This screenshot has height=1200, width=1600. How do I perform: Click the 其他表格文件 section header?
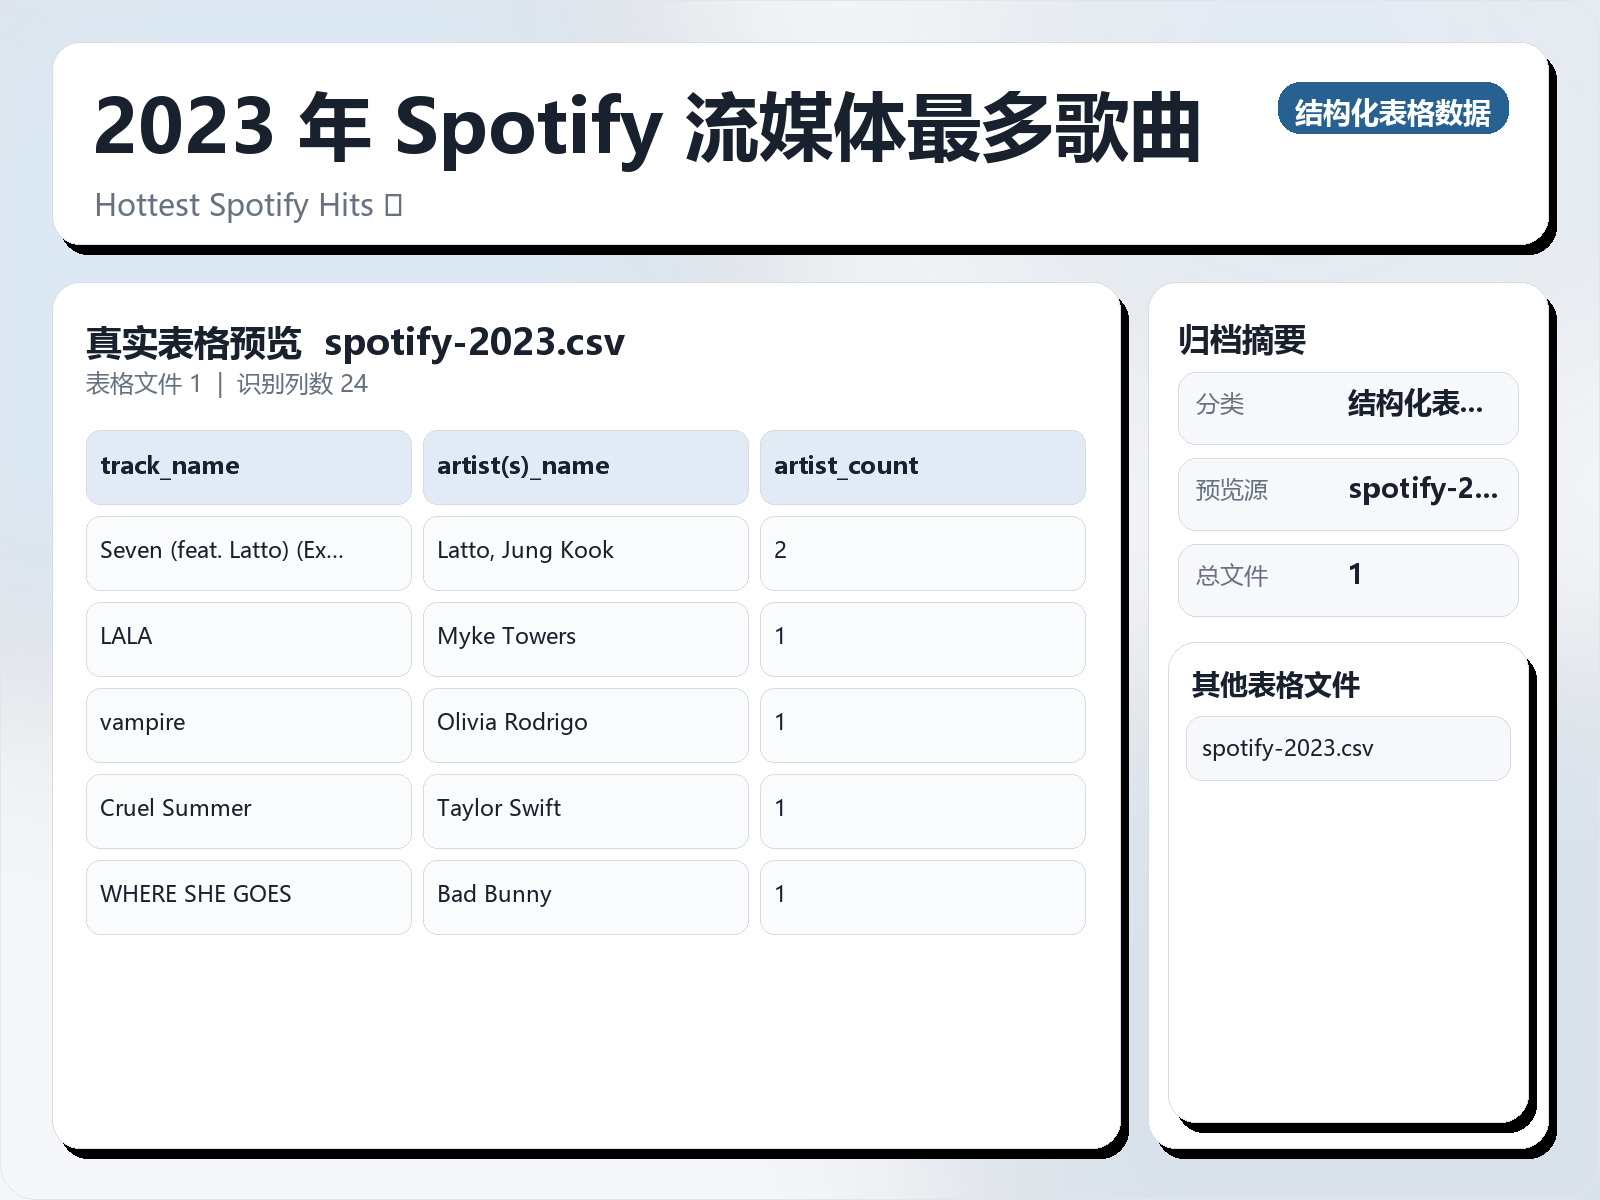tap(1276, 686)
